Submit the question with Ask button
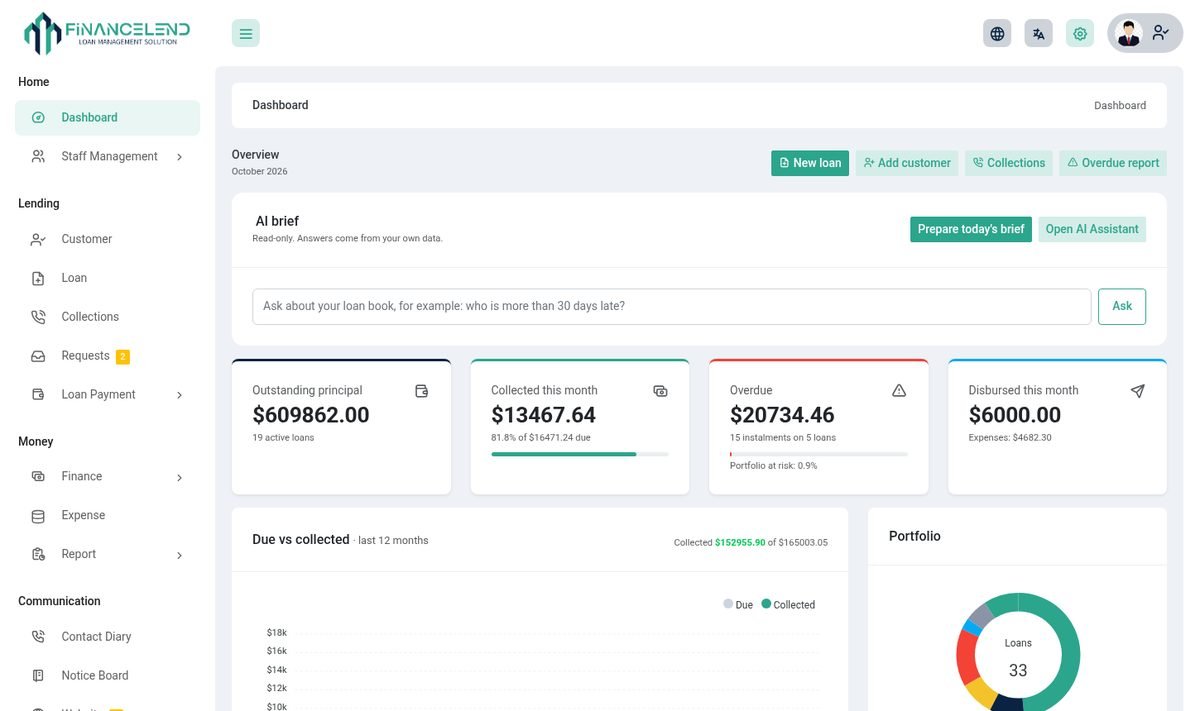The height and width of the screenshot is (711, 1200). (x=1122, y=306)
